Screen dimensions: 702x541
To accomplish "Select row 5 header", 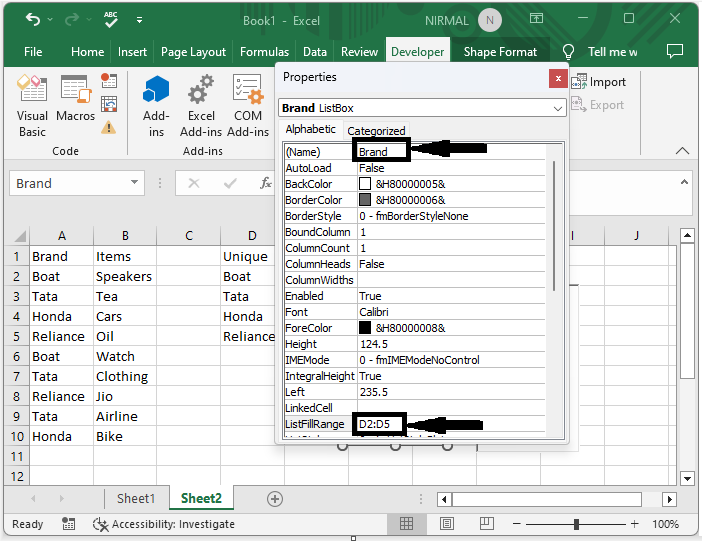I will (x=17, y=336).
